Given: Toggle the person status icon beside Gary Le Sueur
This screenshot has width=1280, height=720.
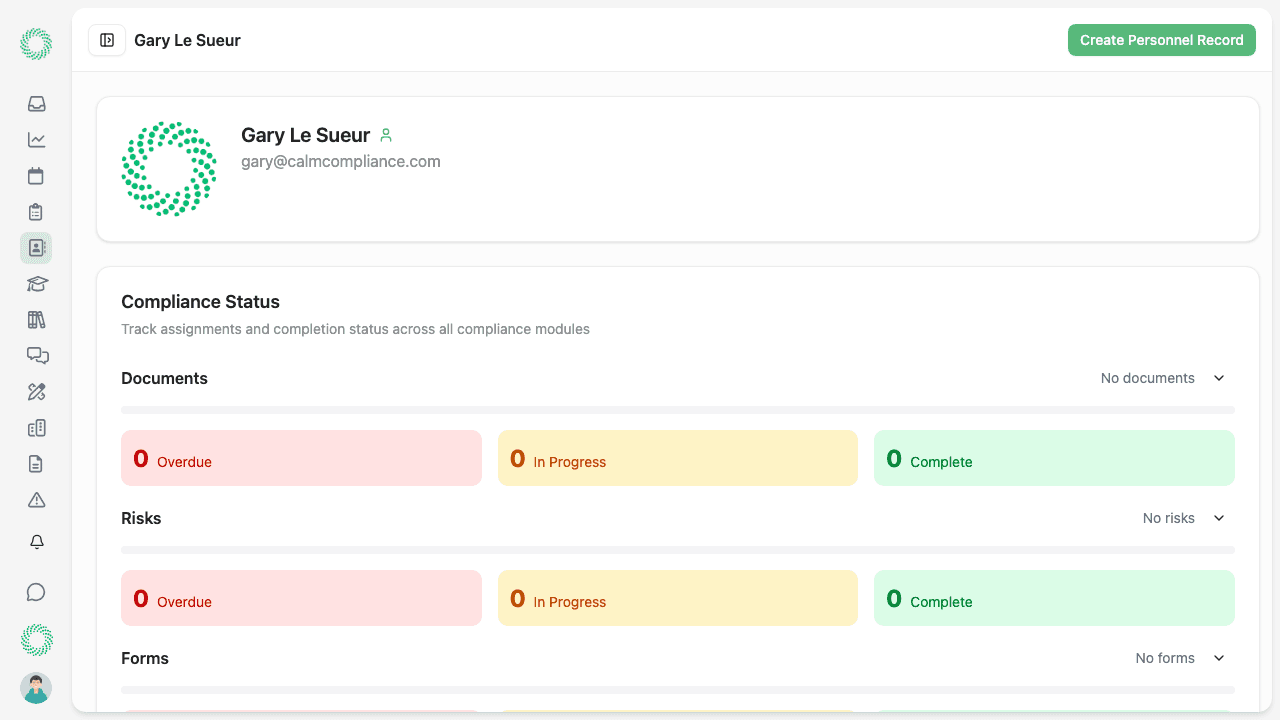Looking at the screenshot, I should pyautogui.click(x=386, y=135).
